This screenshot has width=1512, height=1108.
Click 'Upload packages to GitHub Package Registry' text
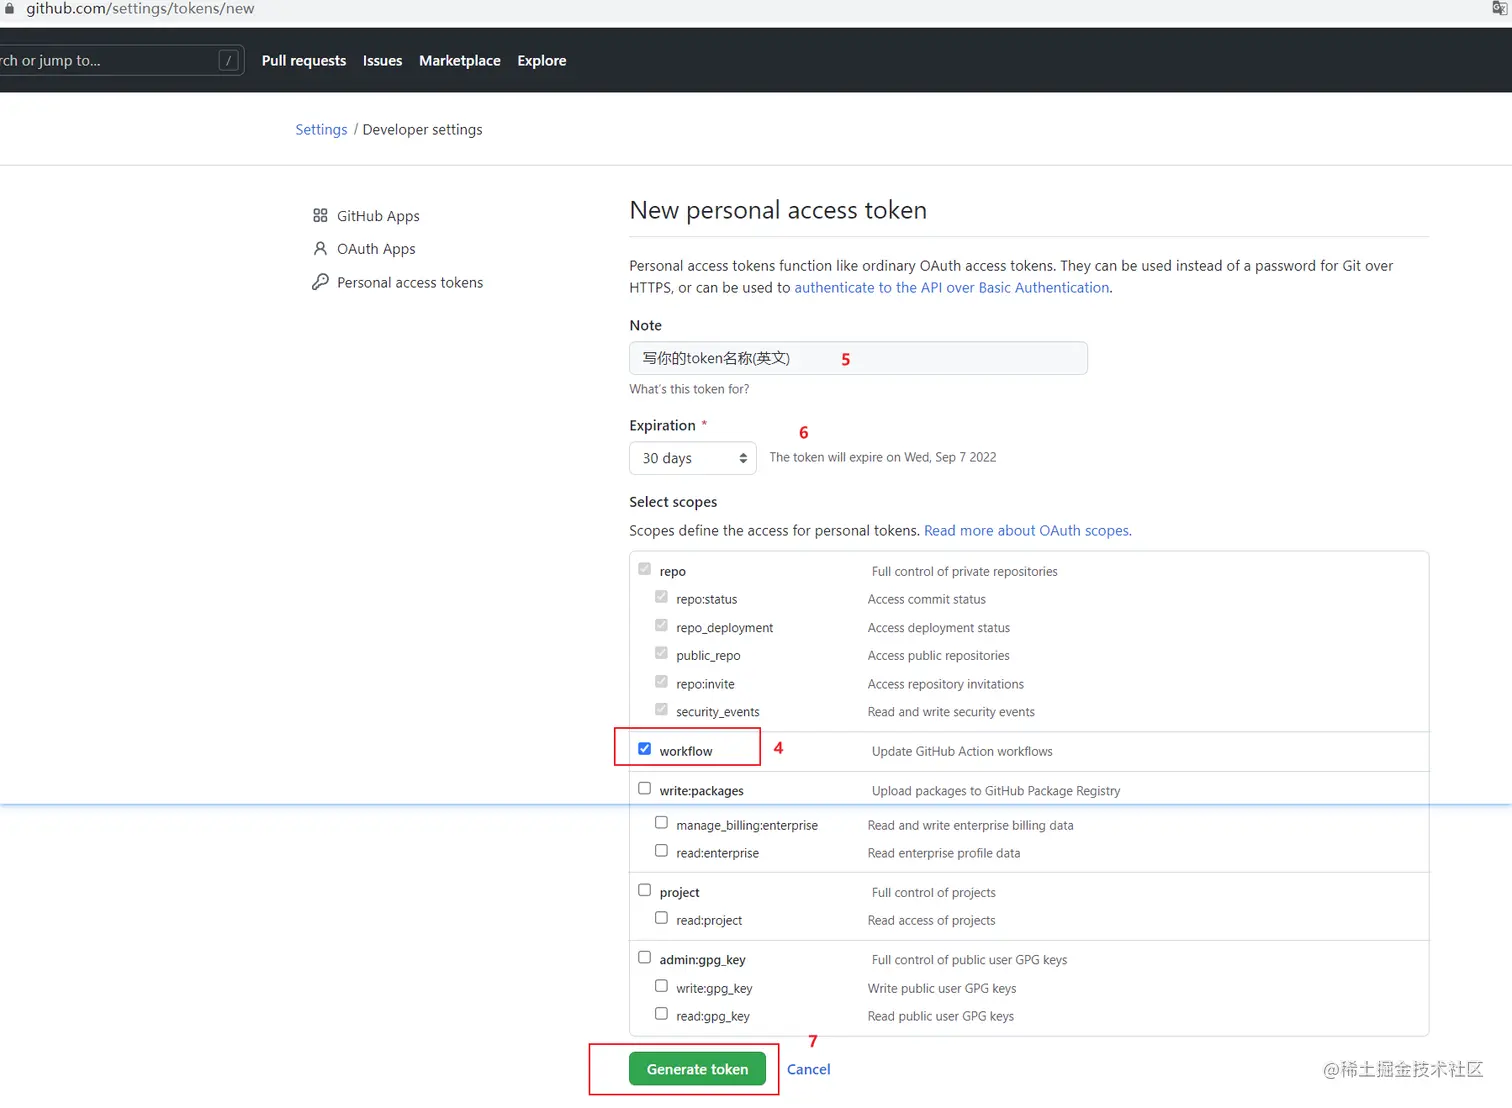(x=996, y=791)
